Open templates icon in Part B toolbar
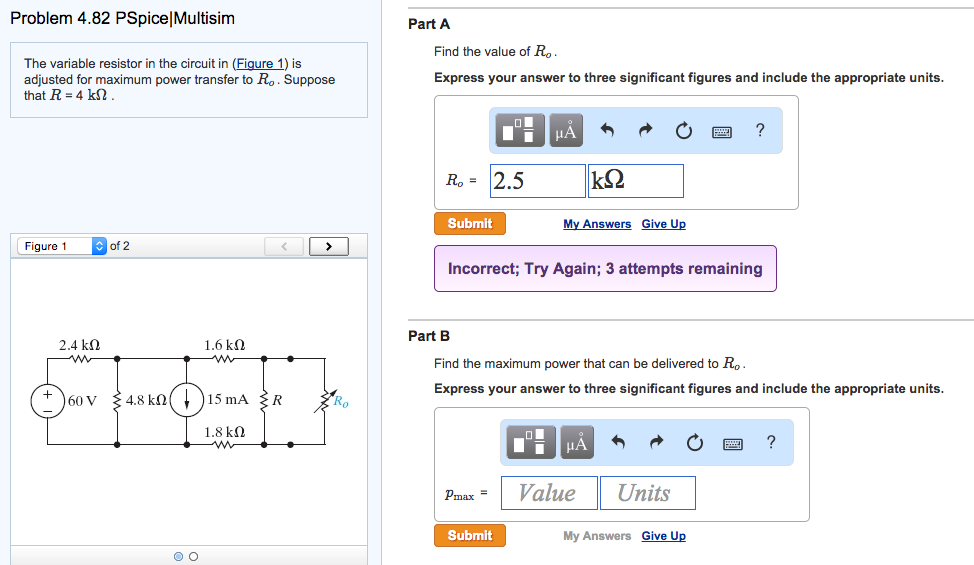The image size is (974, 565). coord(531,442)
